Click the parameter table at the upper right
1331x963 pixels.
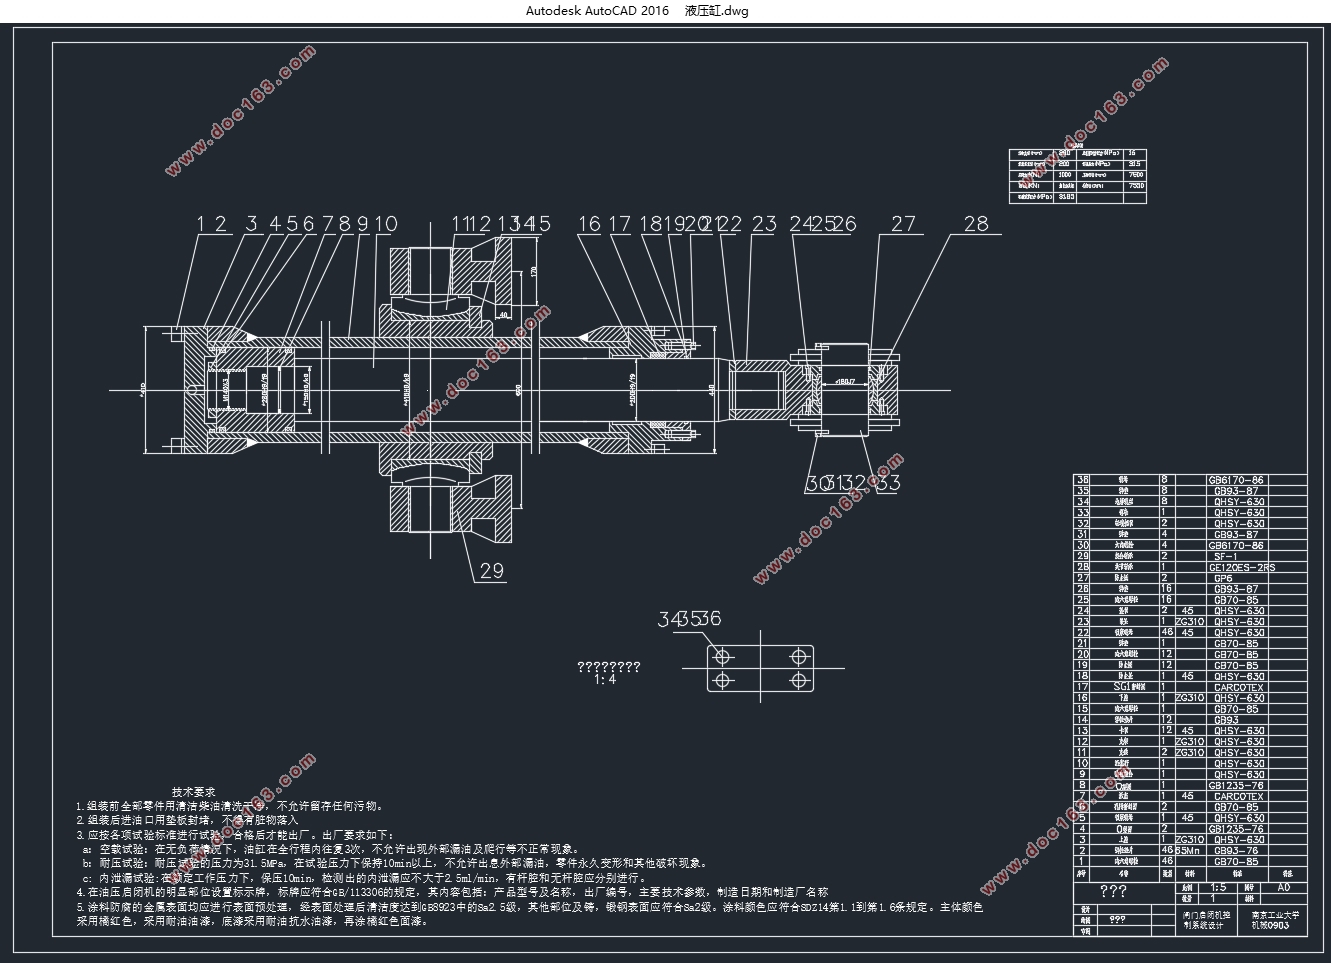[1077, 176]
